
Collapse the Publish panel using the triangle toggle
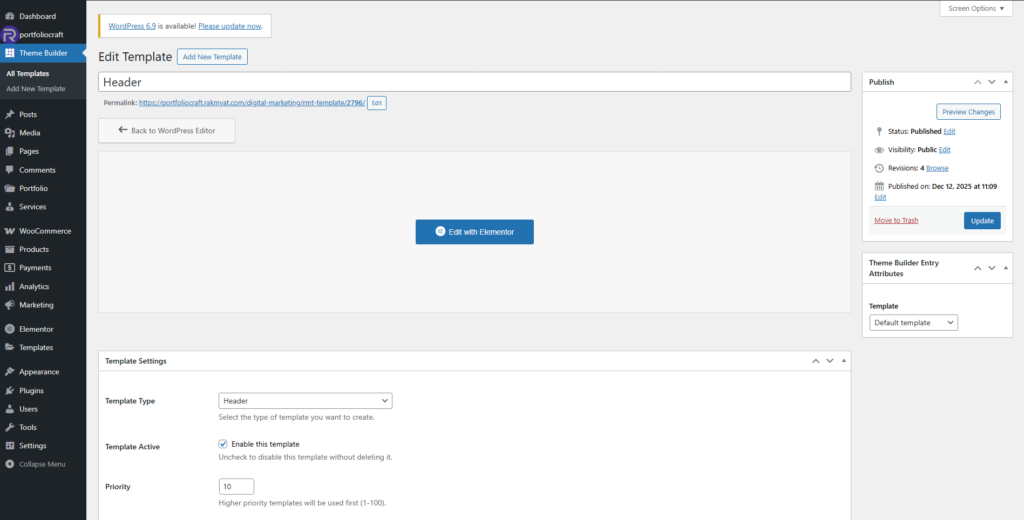click(1007, 82)
